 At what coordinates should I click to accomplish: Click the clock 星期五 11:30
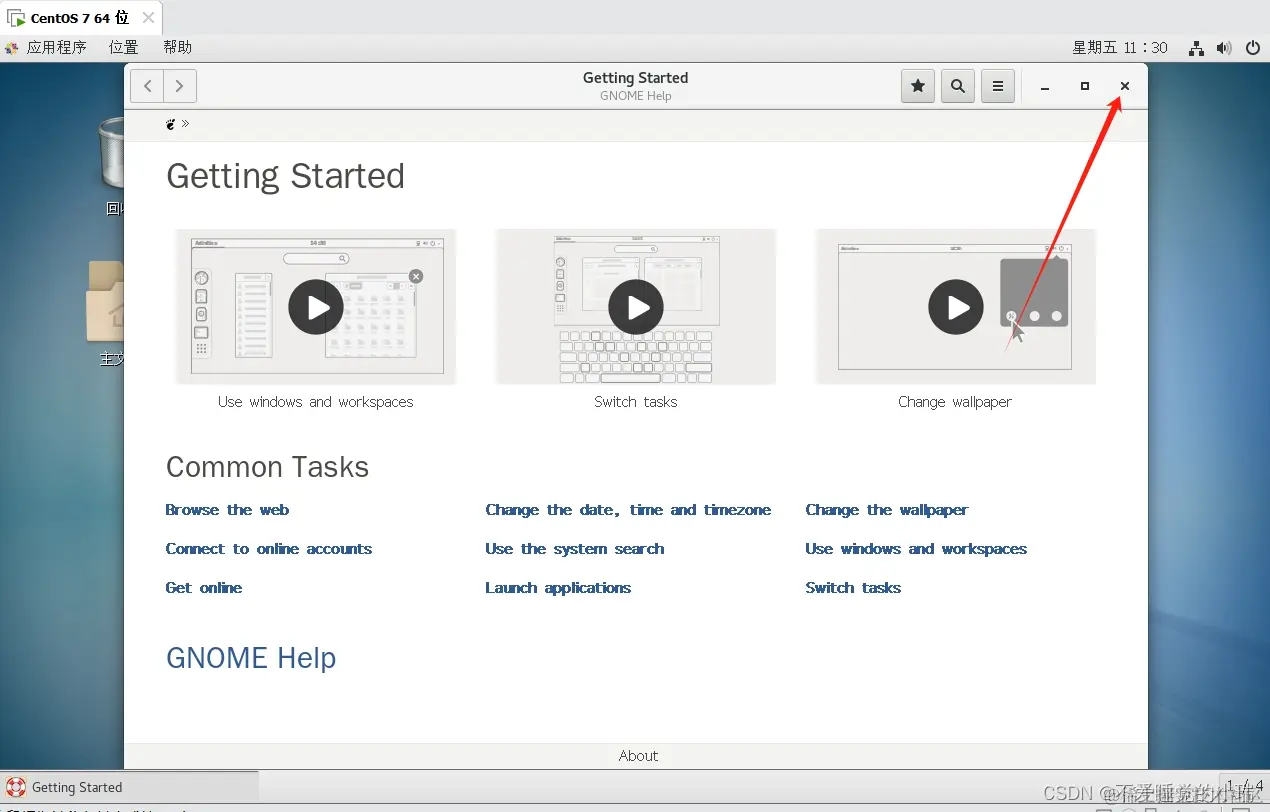pyautogui.click(x=1120, y=47)
